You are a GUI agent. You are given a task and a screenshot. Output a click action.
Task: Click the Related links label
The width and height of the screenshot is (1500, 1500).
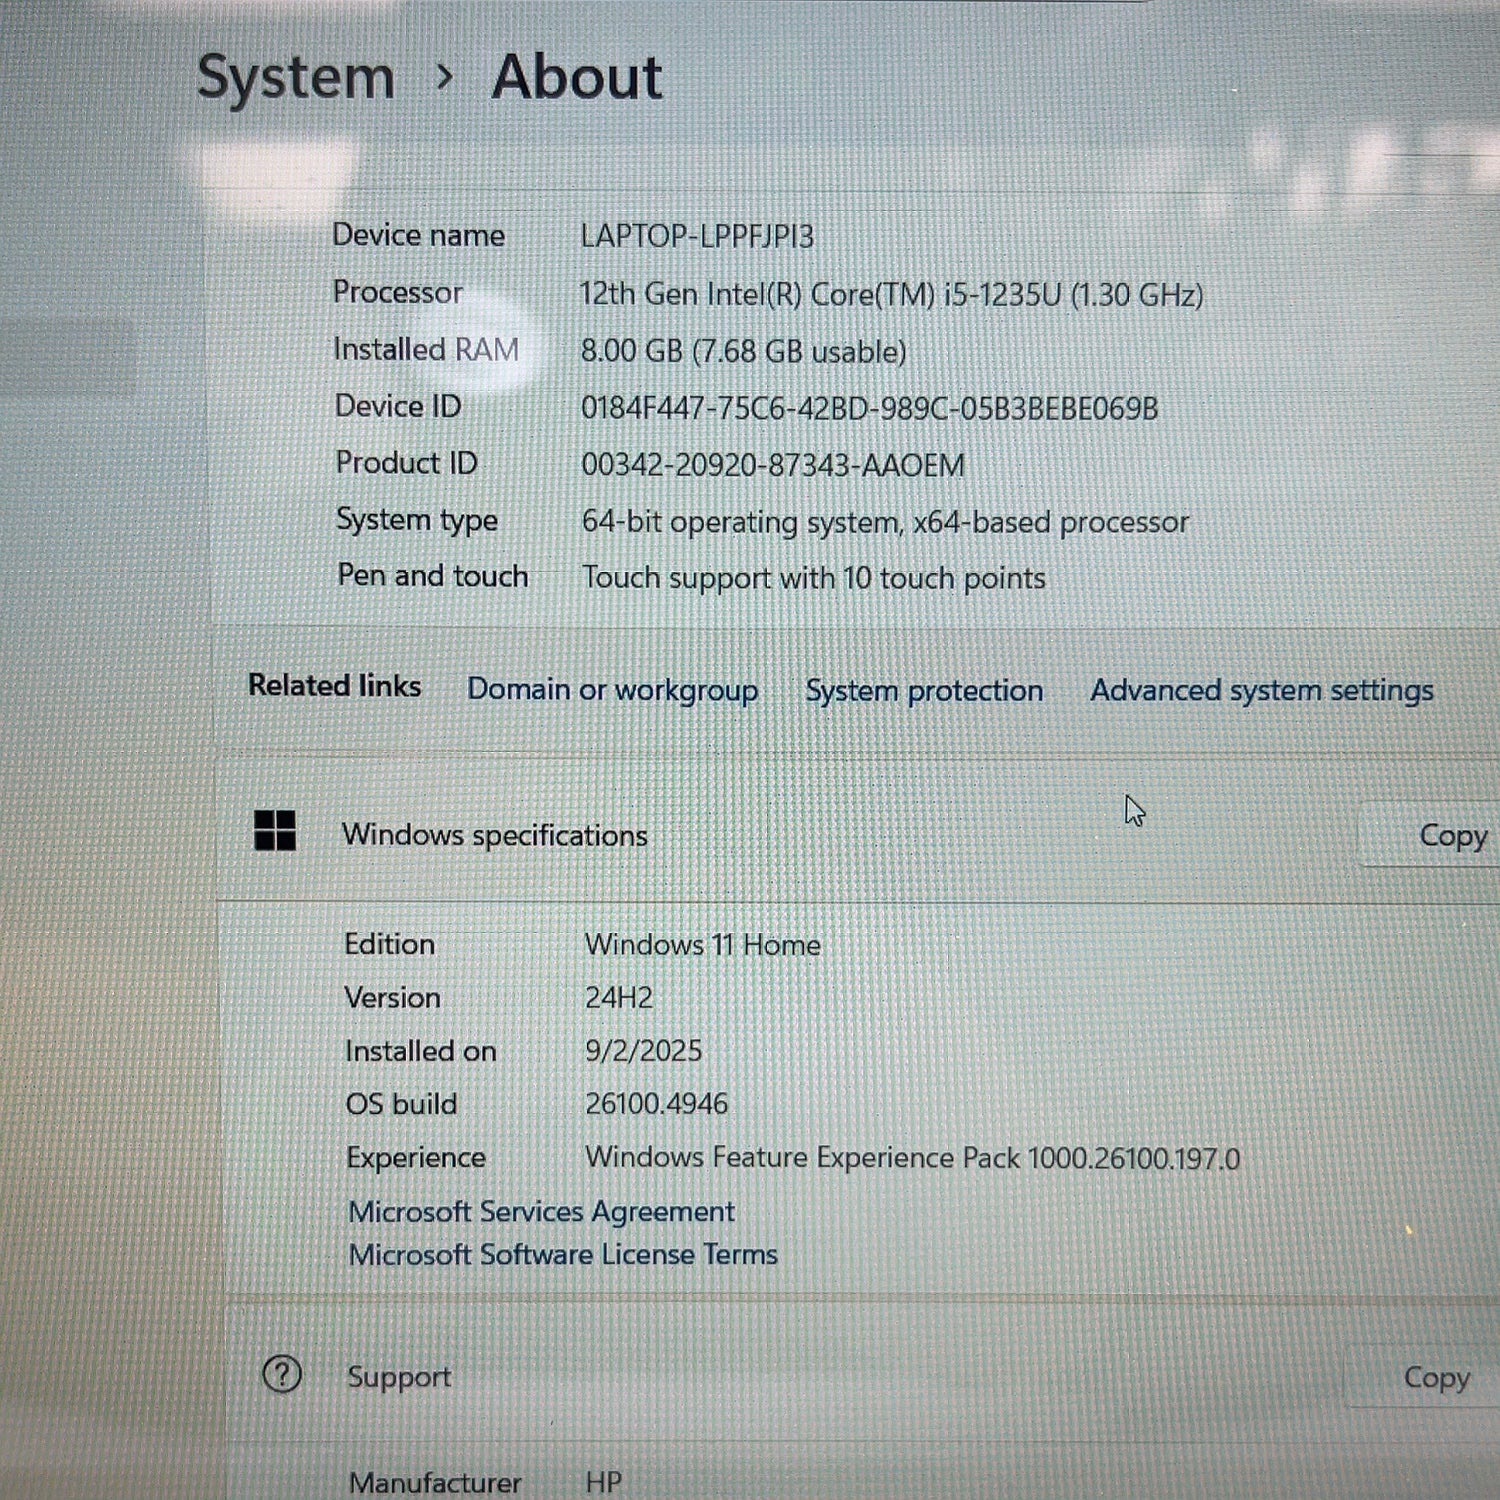[334, 686]
